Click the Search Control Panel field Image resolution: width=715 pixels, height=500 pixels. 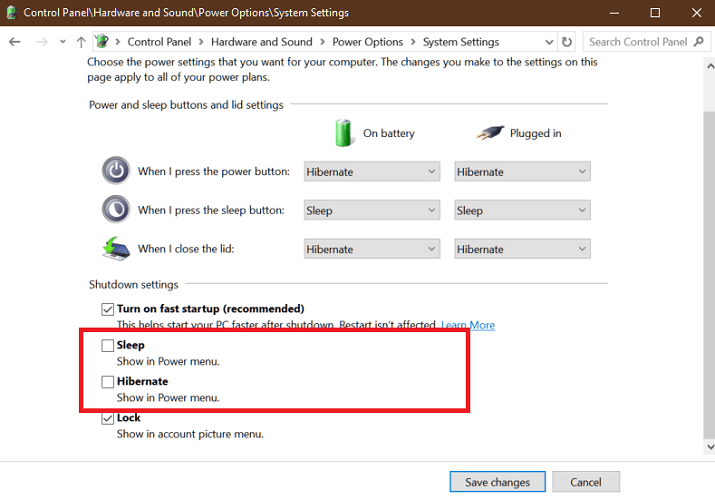click(646, 42)
